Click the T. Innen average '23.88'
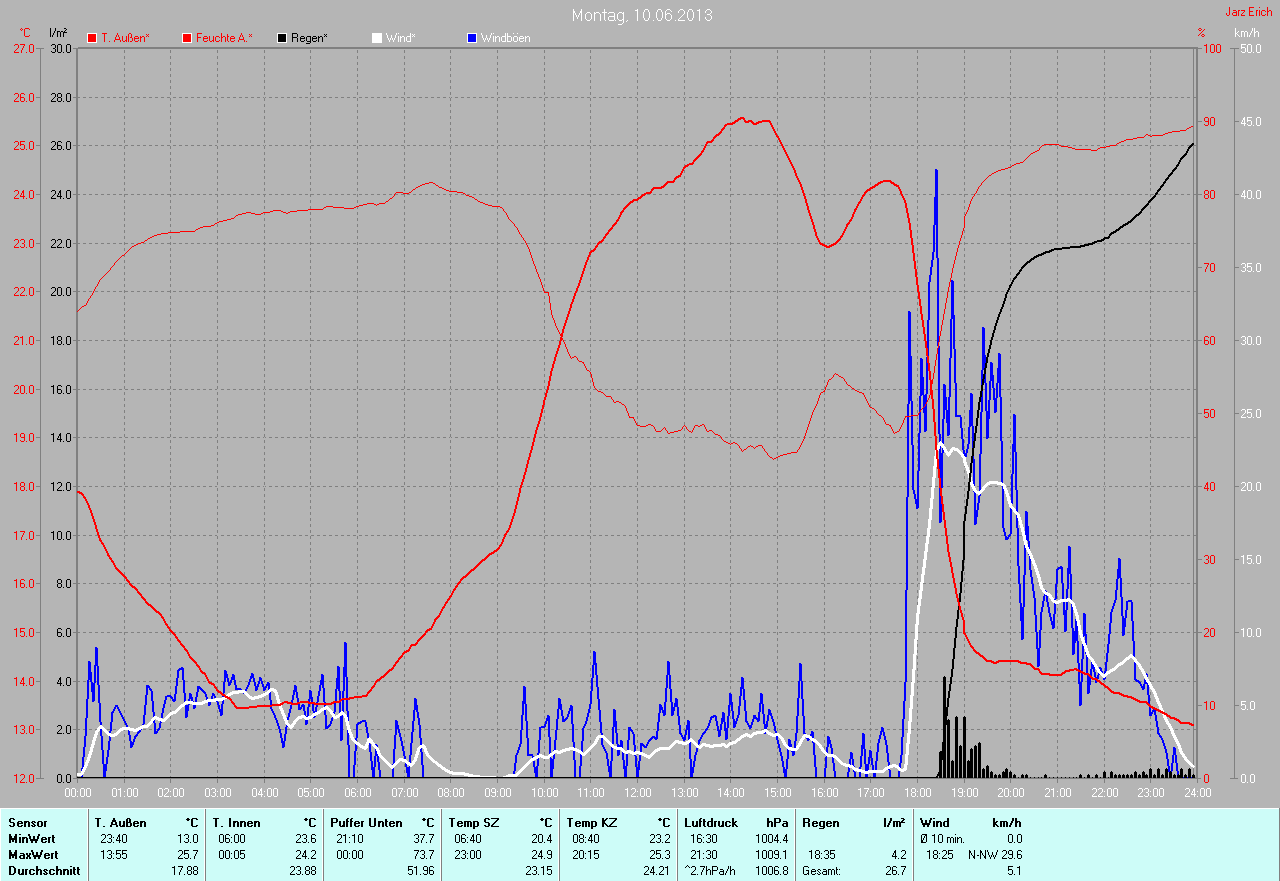The image size is (1280, 881). click(x=303, y=871)
